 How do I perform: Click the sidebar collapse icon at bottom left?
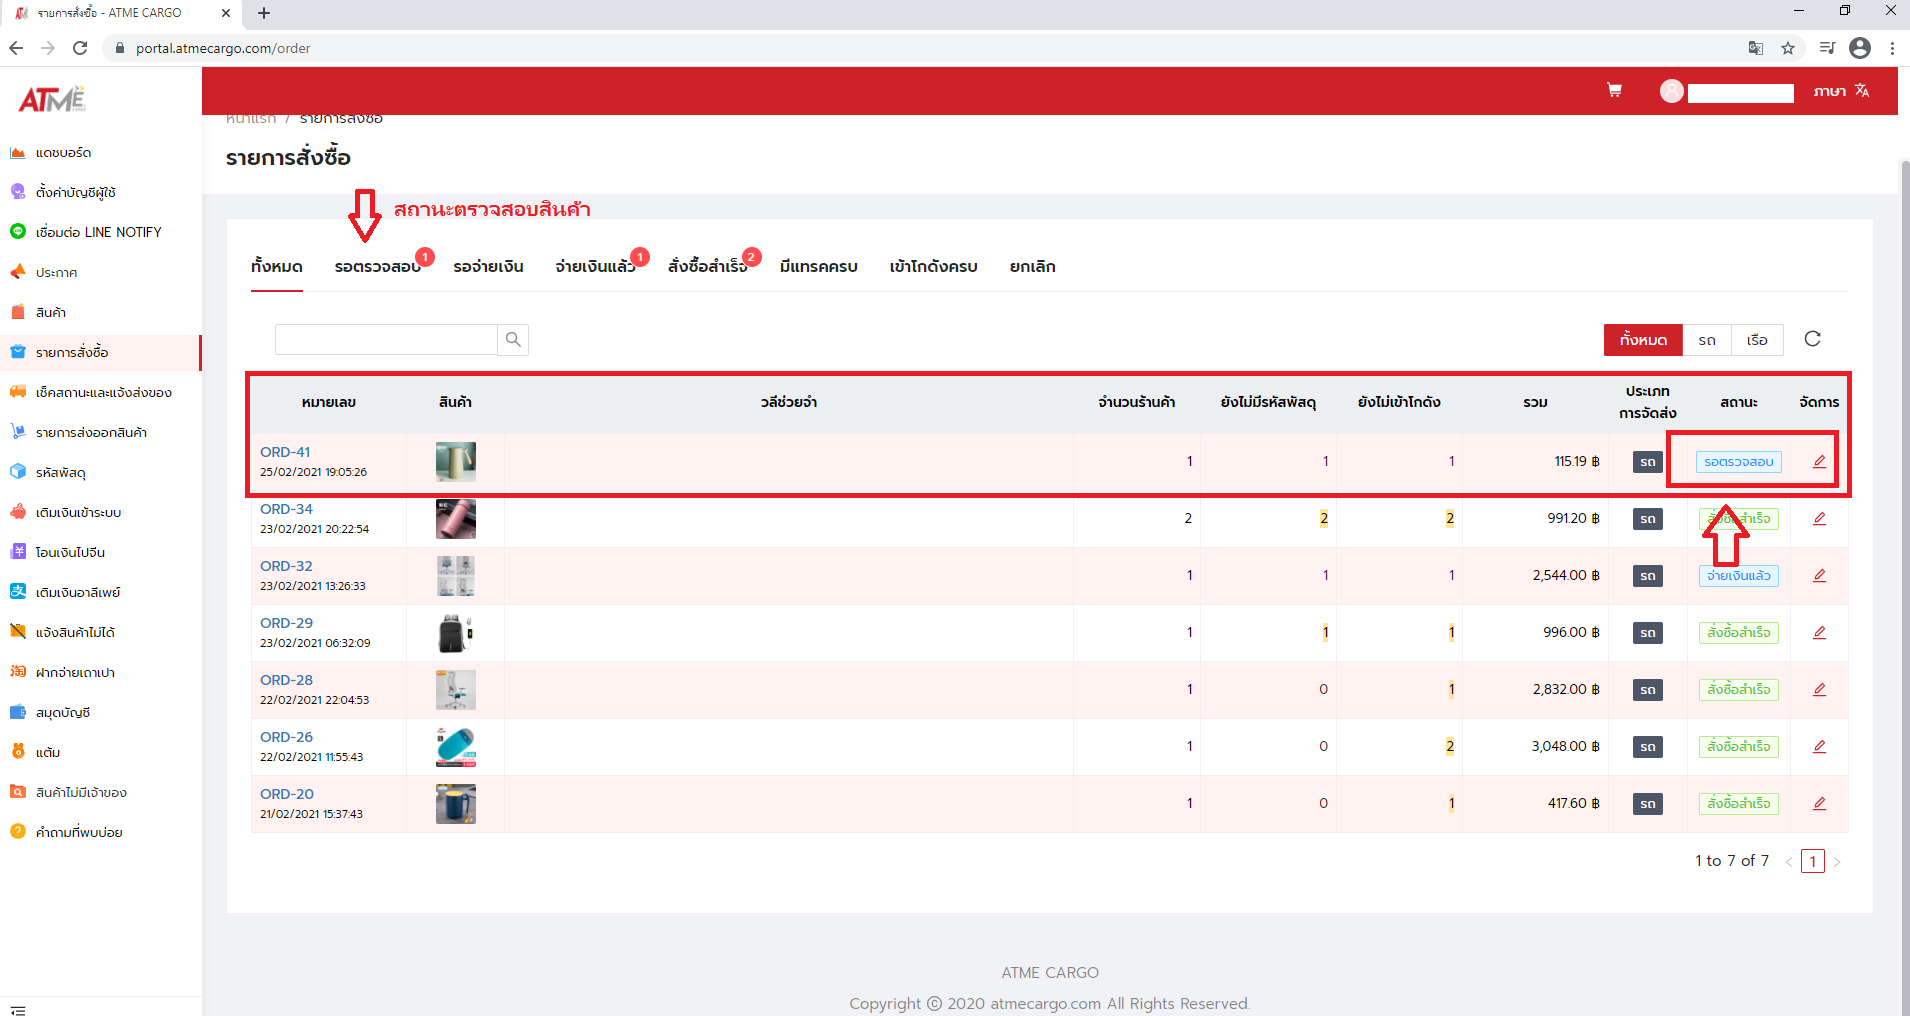click(x=18, y=1010)
